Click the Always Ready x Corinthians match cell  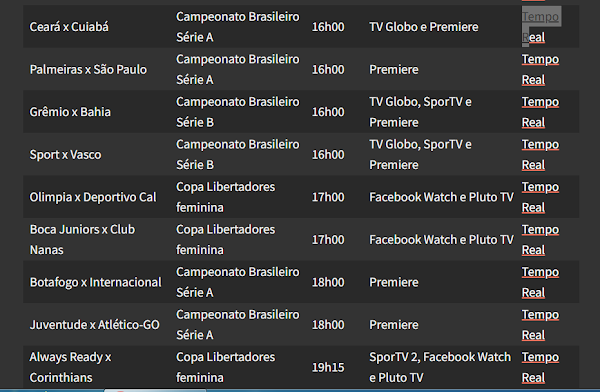(x=70, y=367)
